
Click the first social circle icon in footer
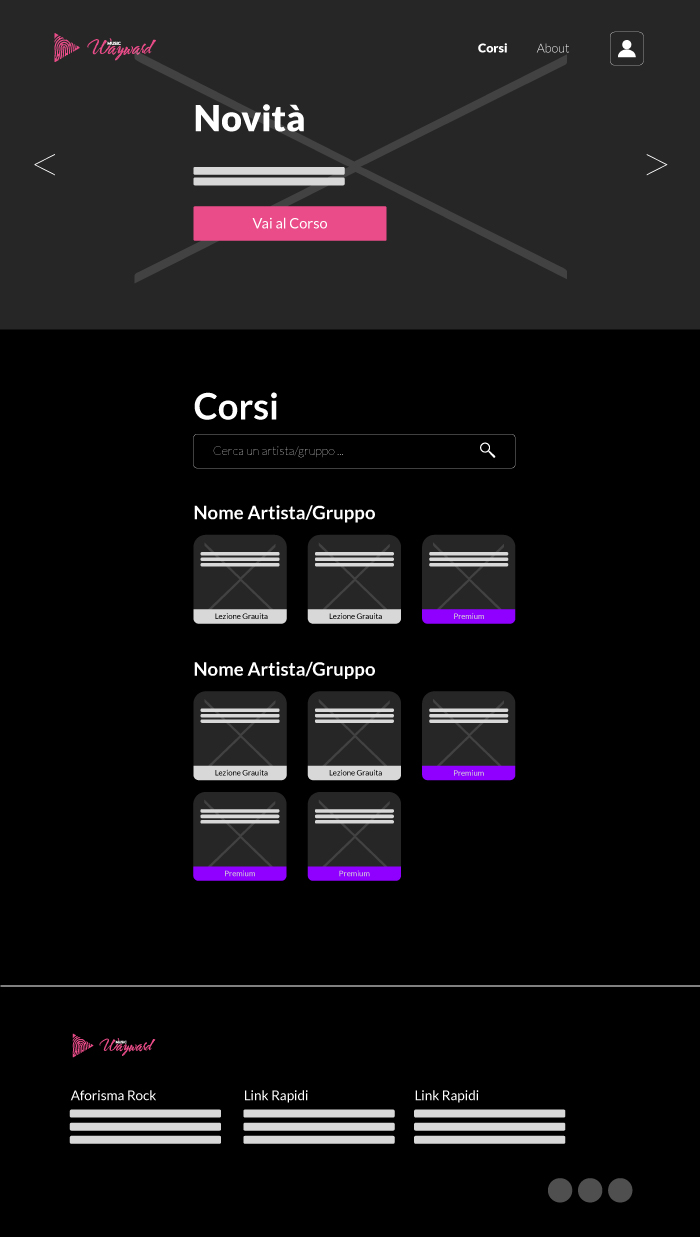560,1190
